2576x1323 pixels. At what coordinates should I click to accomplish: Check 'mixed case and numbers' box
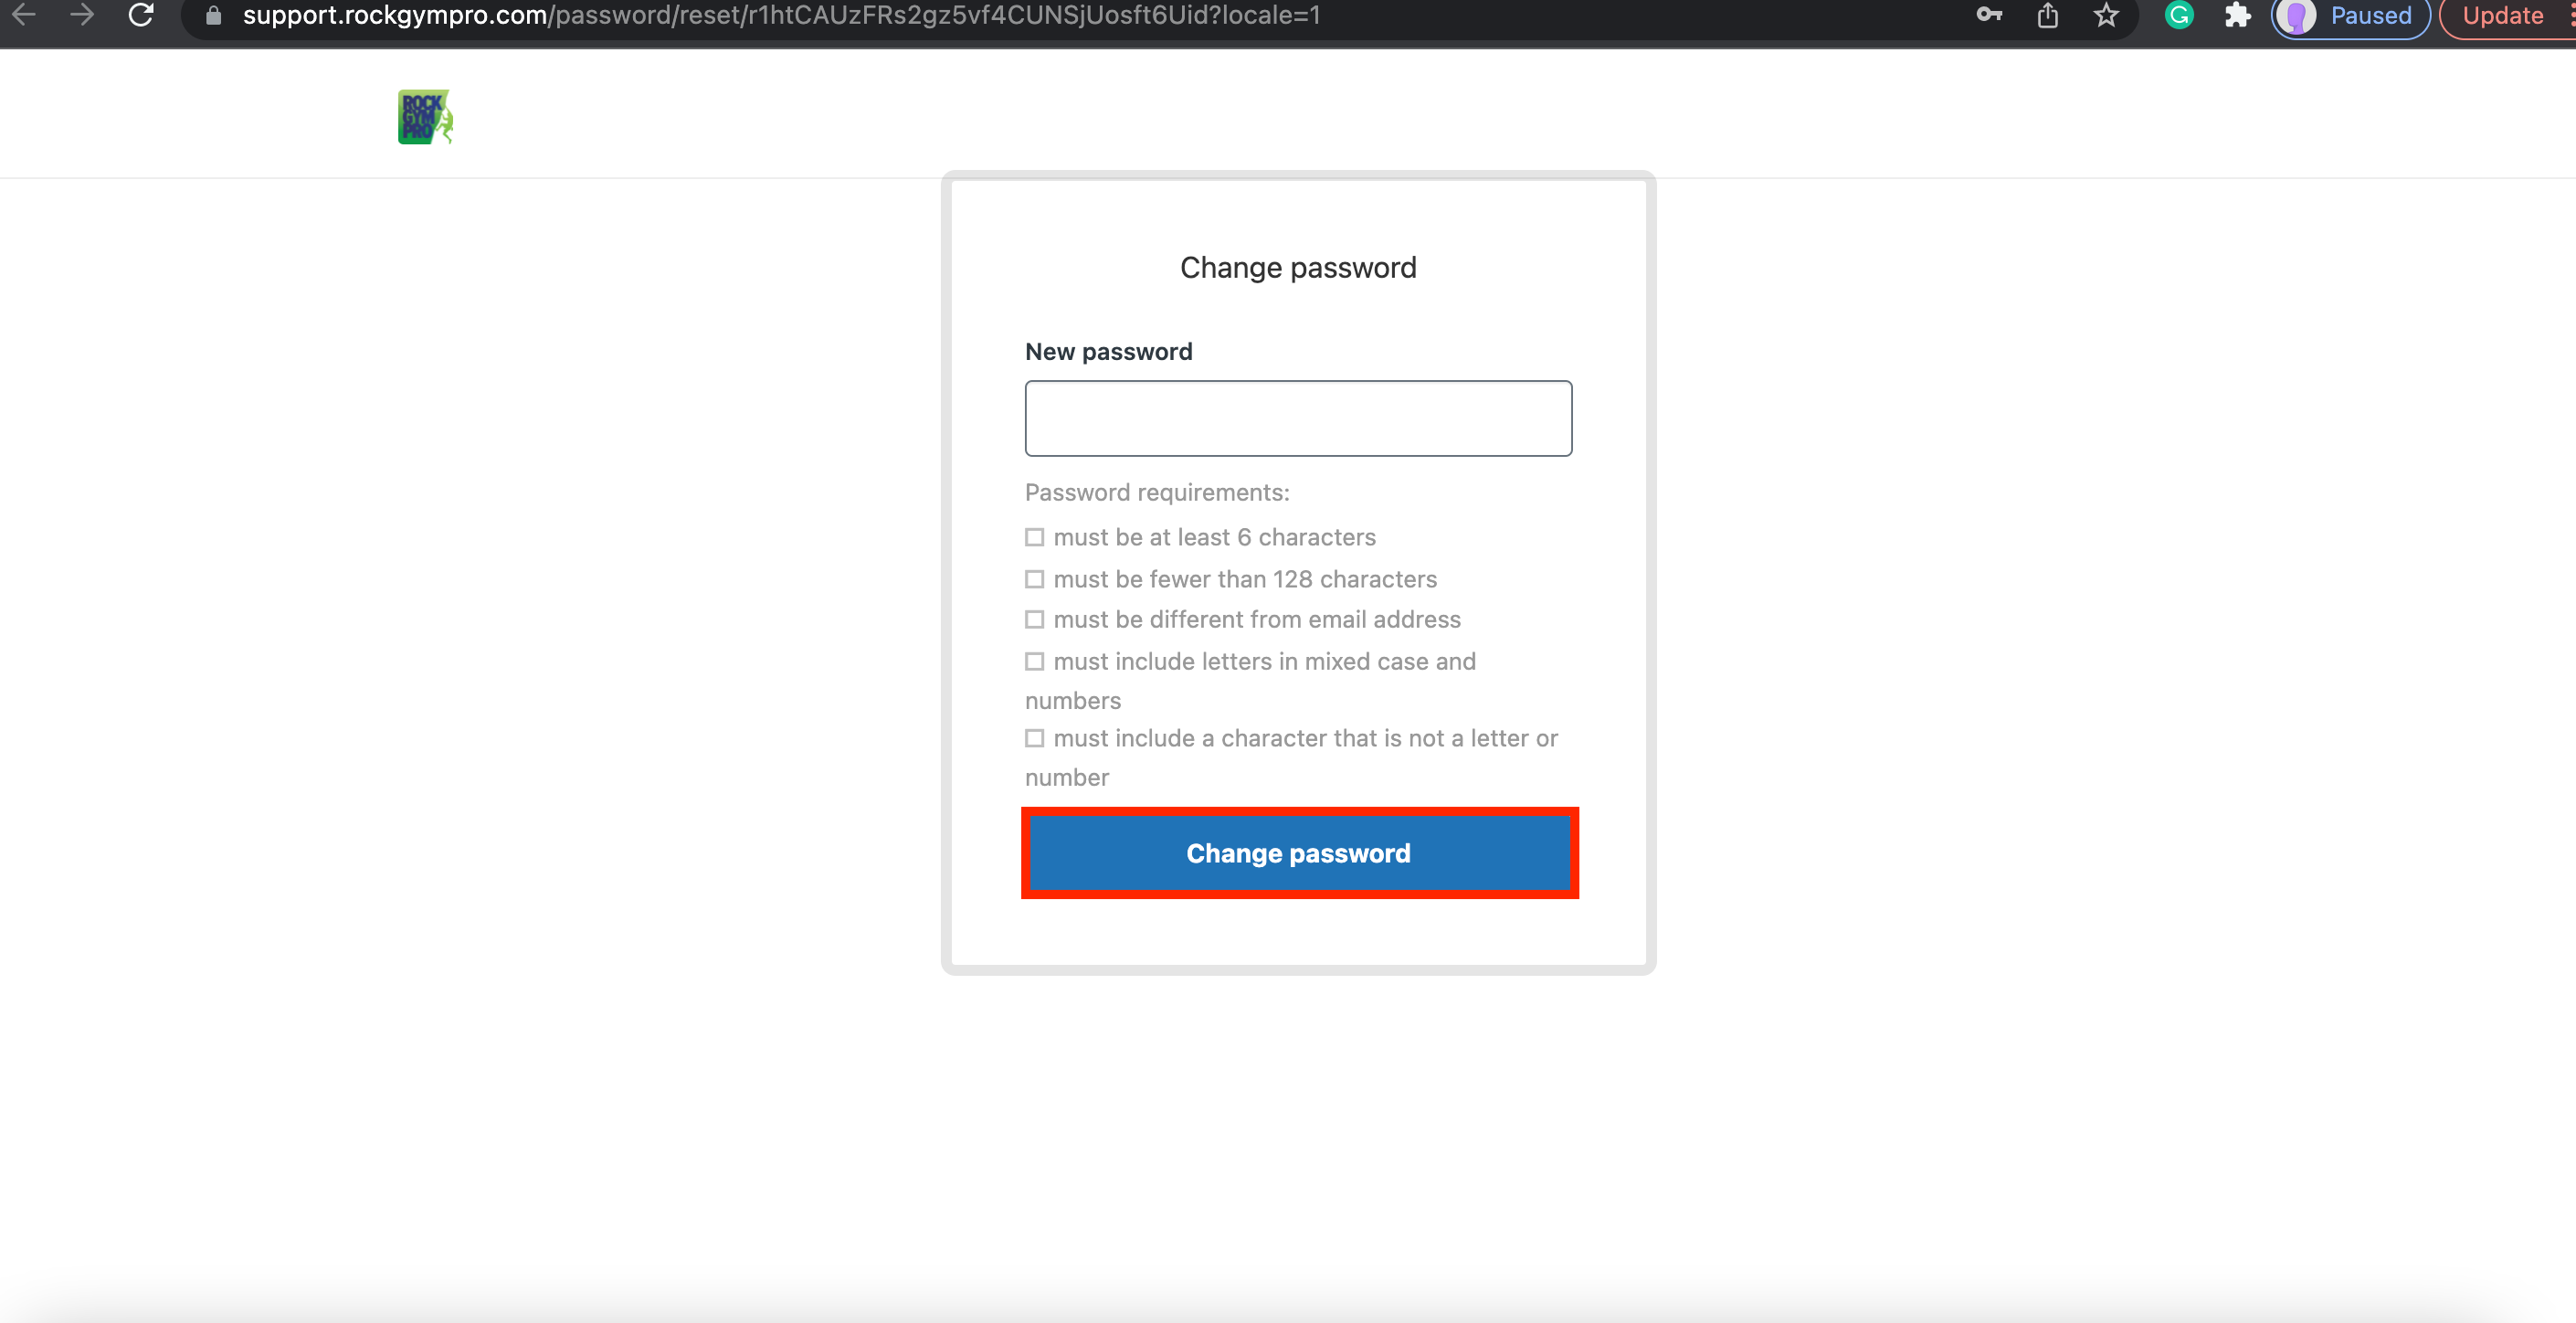click(x=1034, y=662)
